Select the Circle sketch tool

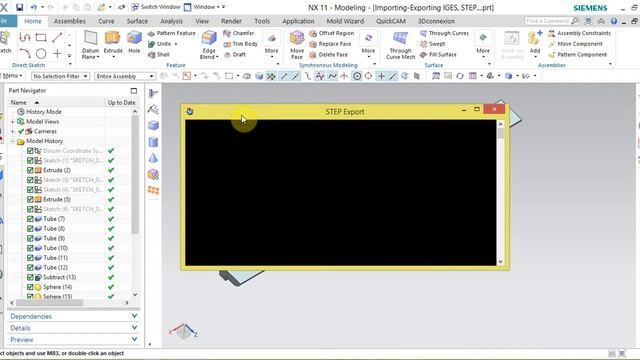(x=41, y=53)
